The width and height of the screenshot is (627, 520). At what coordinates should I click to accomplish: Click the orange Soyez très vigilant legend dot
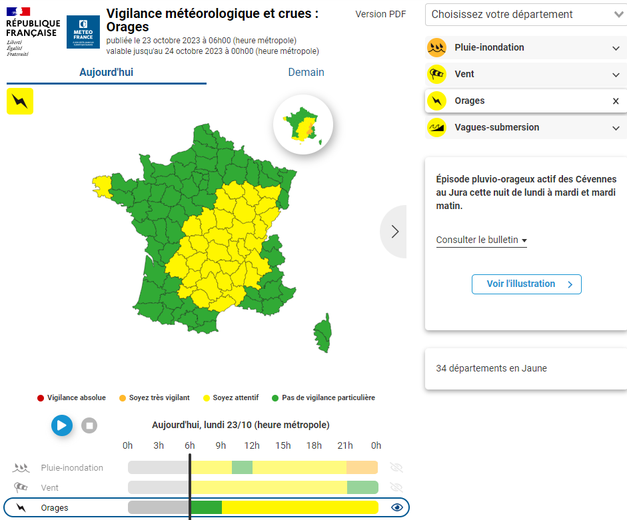coord(122,398)
